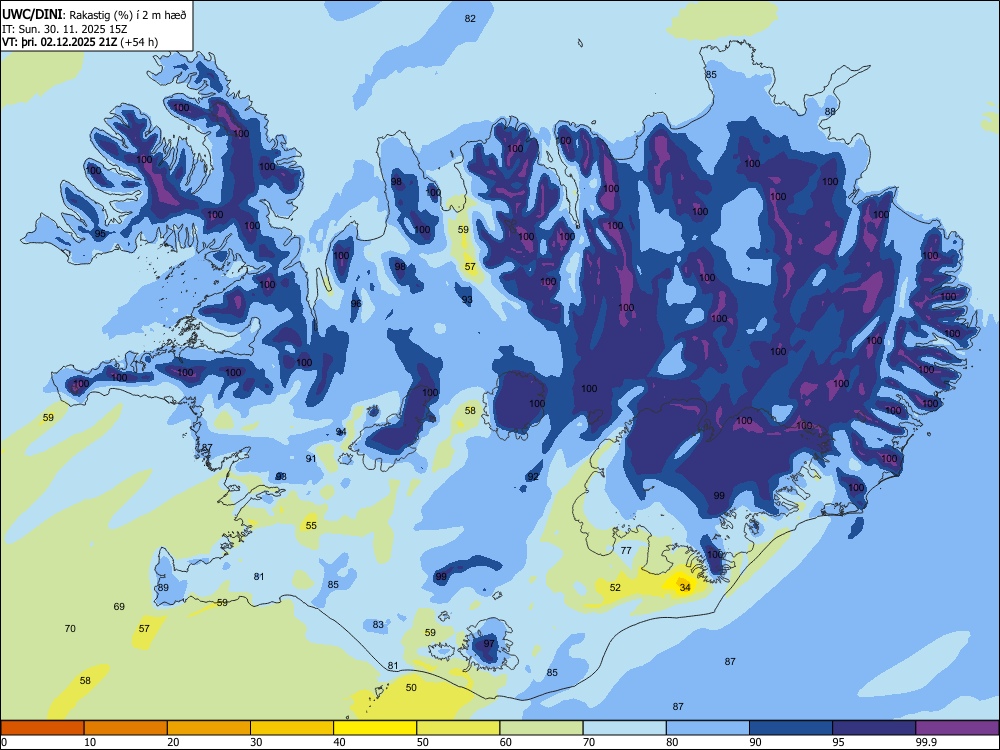Click the map value '89' on the peninsula
Screen dimensions: 1000x750
[163, 587]
